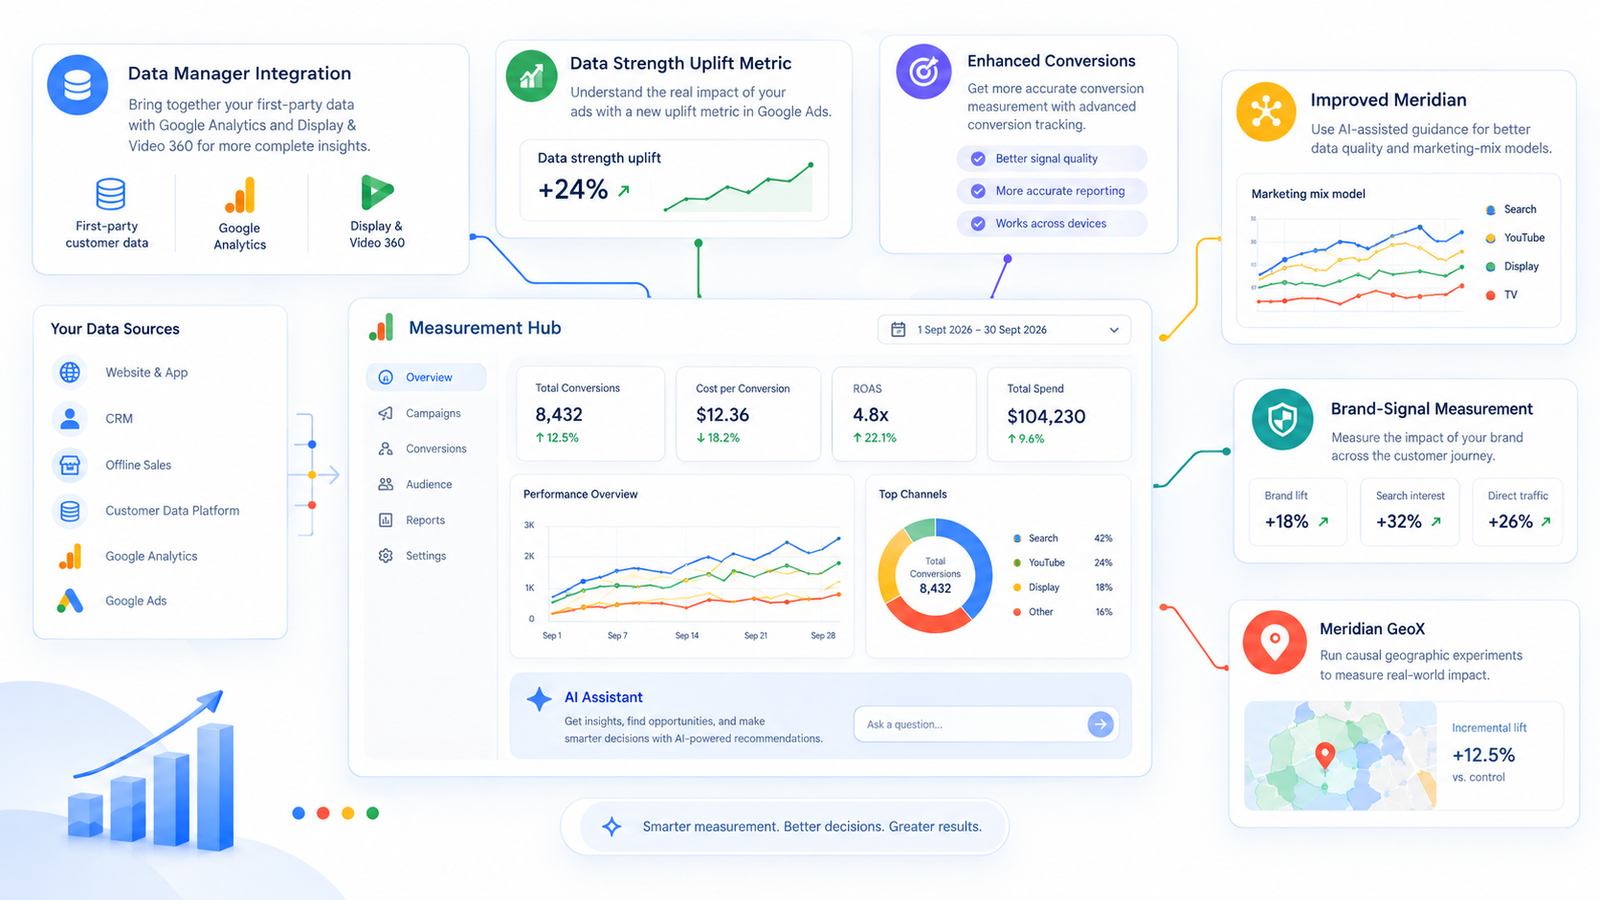Click the ROAS 4.8x metric card
Screen dimensions: 1600x900
point(904,414)
